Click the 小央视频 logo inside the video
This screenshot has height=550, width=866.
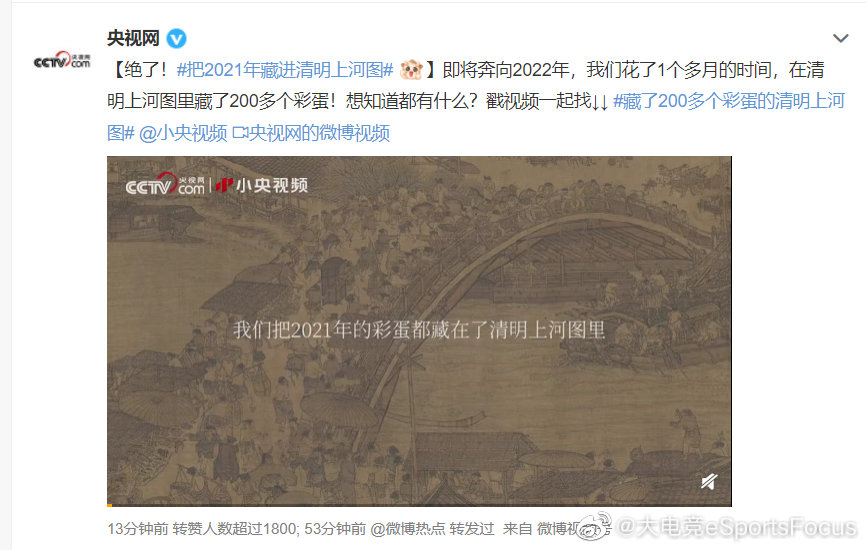coord(262,186)
